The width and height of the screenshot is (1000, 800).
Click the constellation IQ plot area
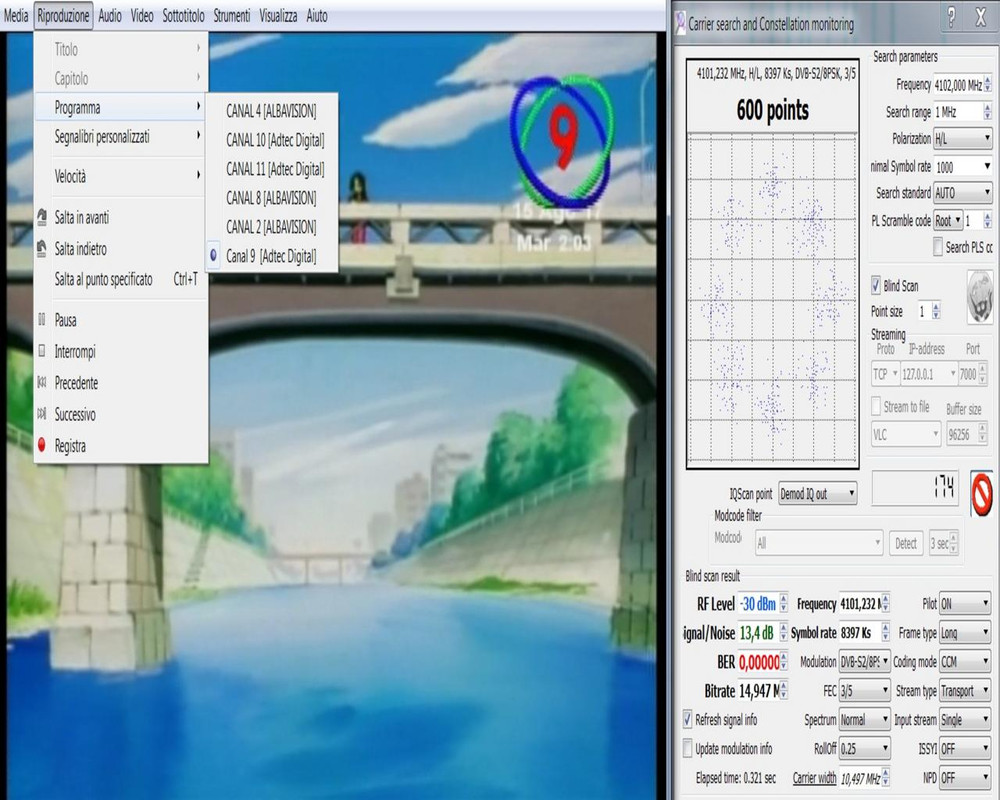[772, 297]
